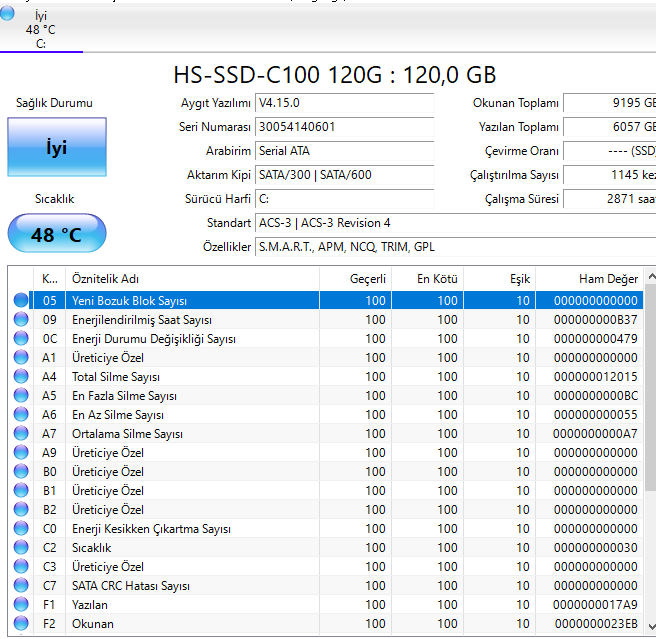Click the status orb for row A5
The height and width of the screenshot is (639, 656).
[x=21, y=395]
